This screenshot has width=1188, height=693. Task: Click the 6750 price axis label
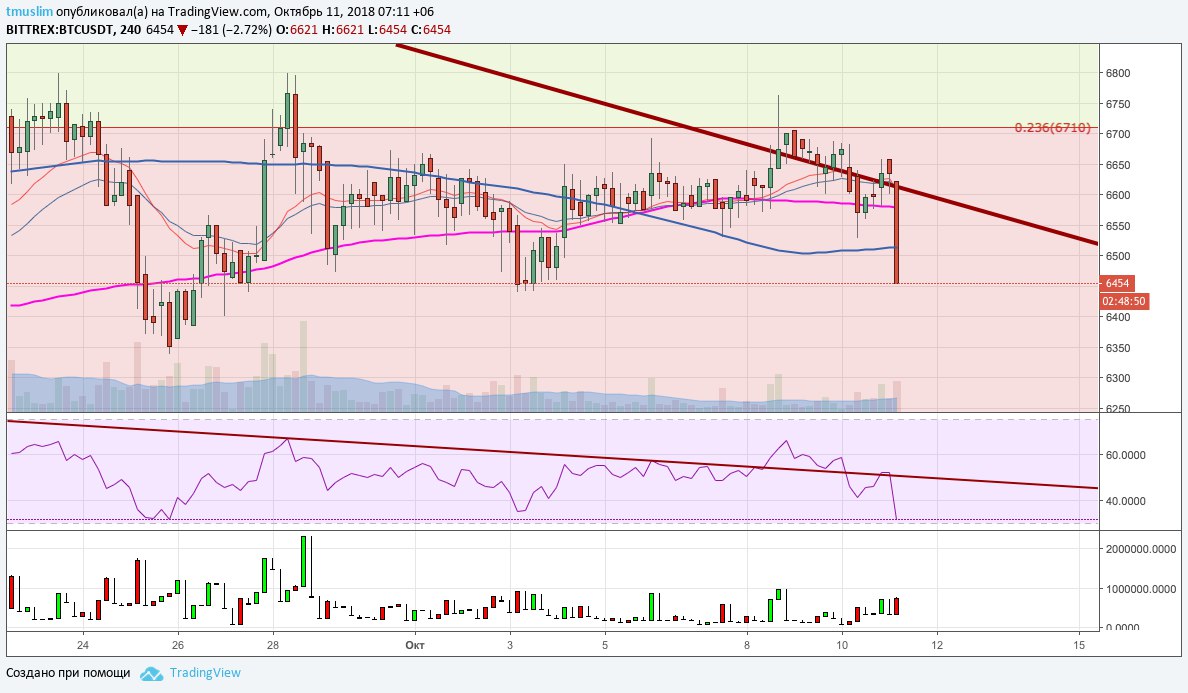coord(1118,105)
